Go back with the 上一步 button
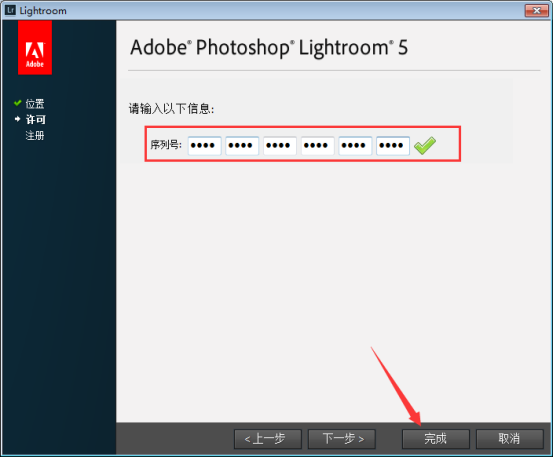This screenshot has width=554, height=458. (x=268, y=439)
